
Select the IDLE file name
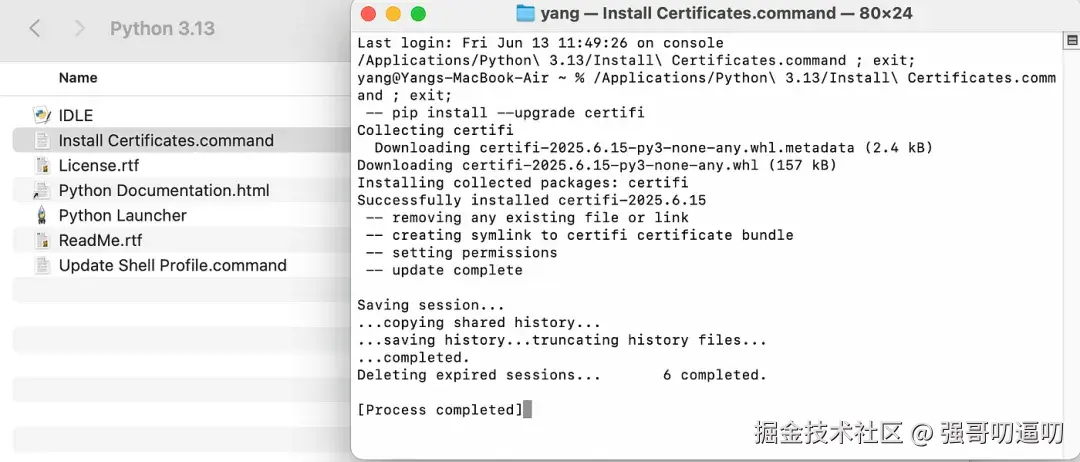[76, 115]
